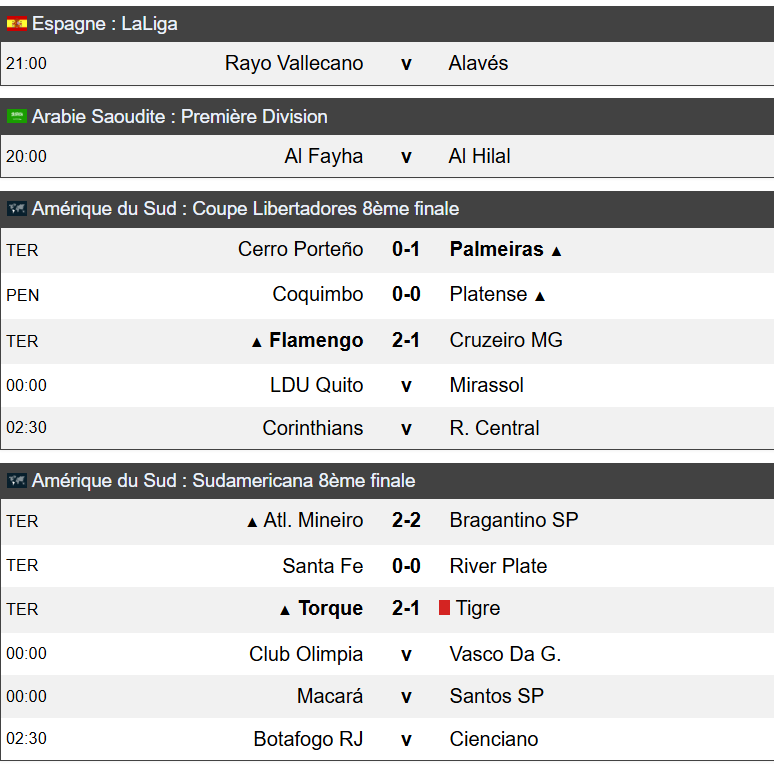This screenshot has width=774, height=764.
Task: Open the Flamengo 2-1 Cruzeiro score
Action: click(406, 340)
